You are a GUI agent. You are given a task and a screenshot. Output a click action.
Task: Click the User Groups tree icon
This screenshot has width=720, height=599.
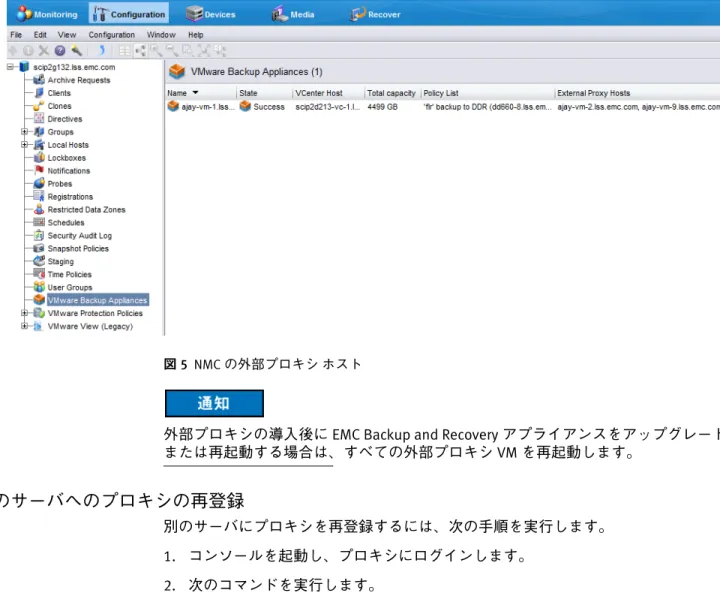click(x=39, y=287)
